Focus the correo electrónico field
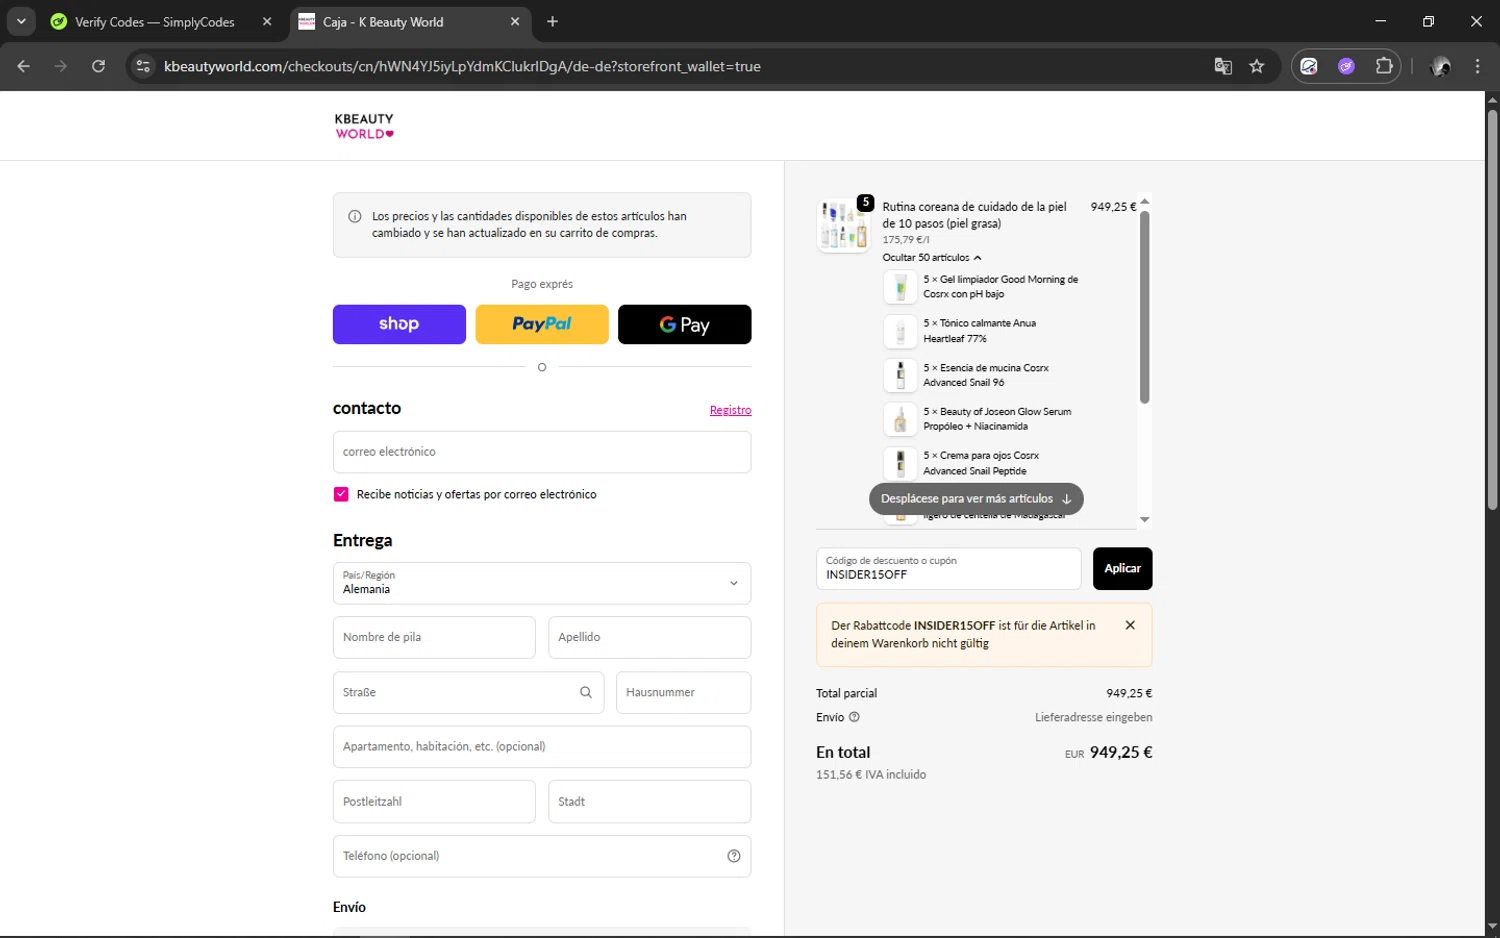This screenshot has width=1500, height=938. 542,452
